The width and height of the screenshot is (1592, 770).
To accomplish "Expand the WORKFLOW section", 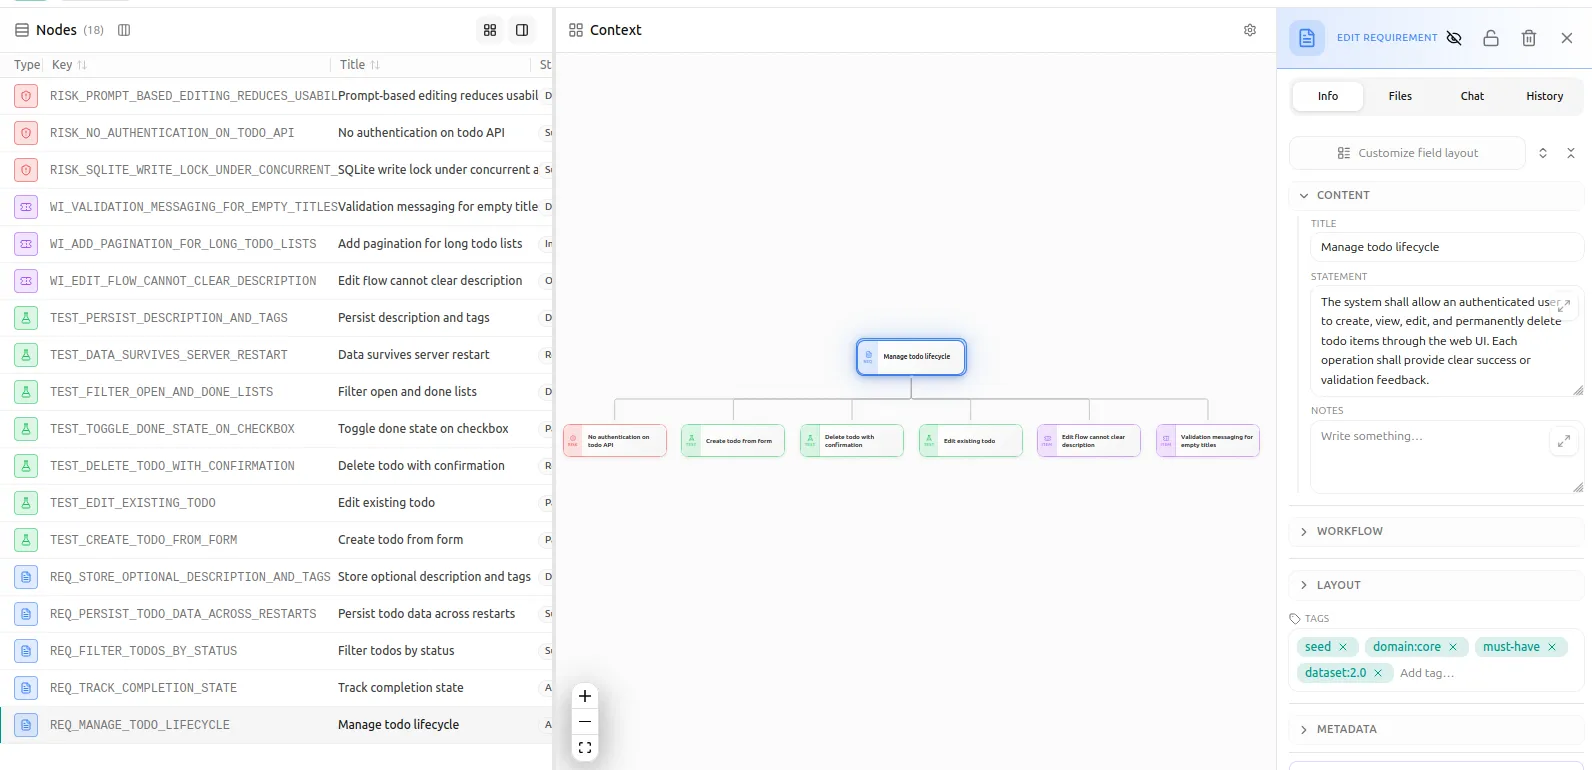I will (x=1436, y=531).
